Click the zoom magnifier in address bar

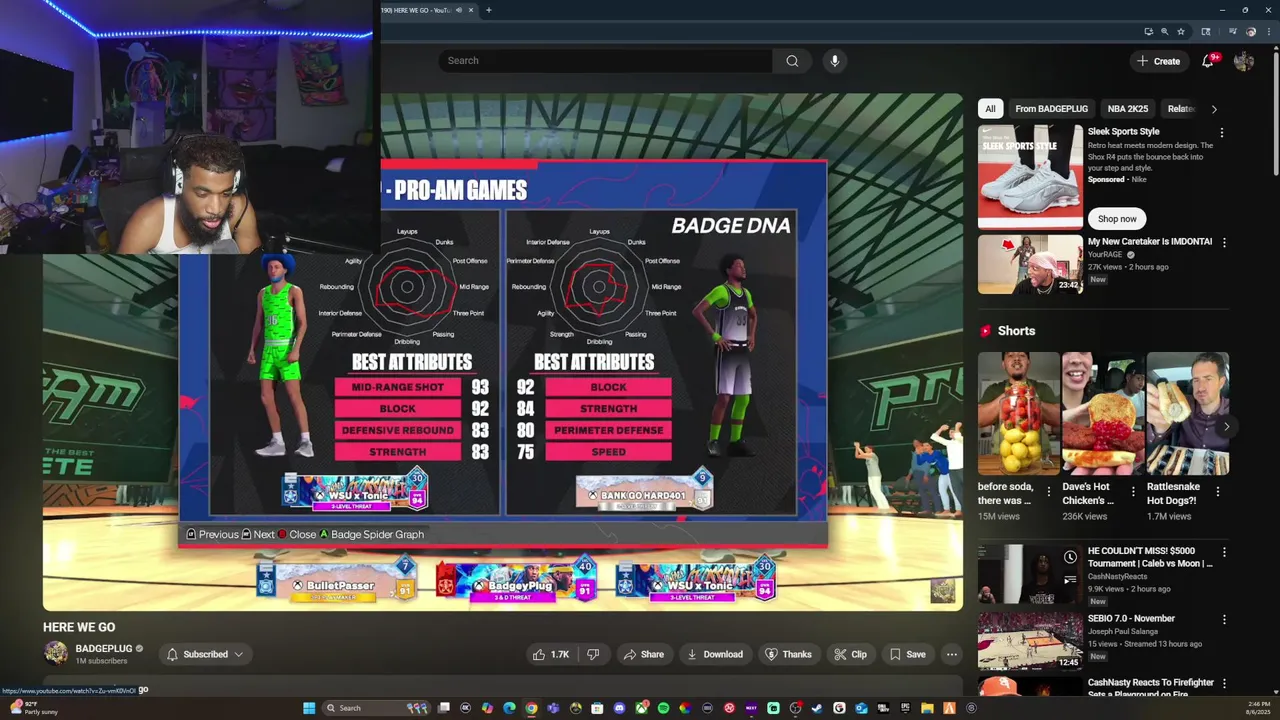(x=1164, y=32)
